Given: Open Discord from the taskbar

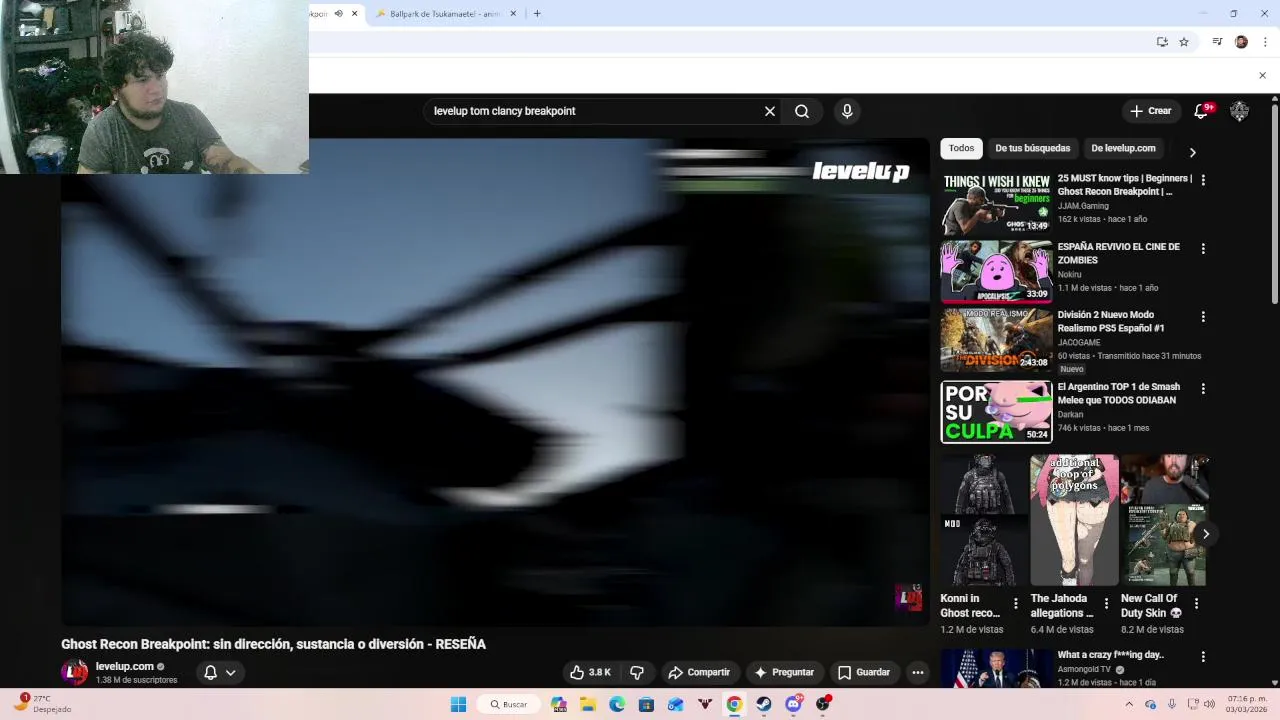Looking at the screenshot, I should pyautogui.click(x=794, y=704).
